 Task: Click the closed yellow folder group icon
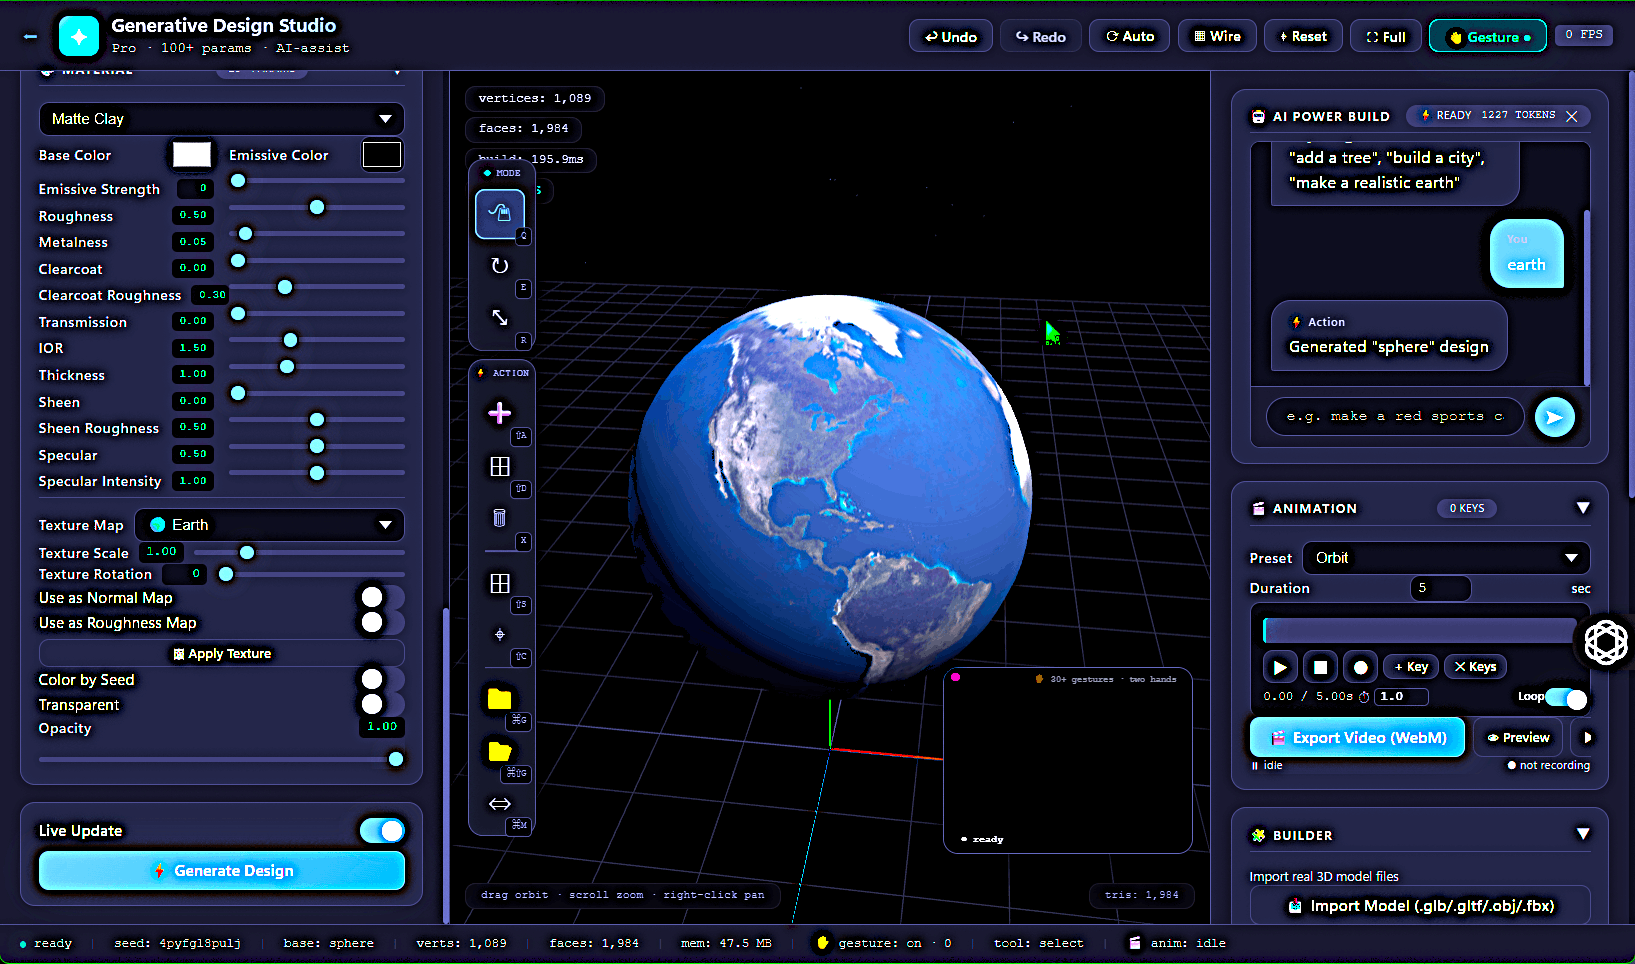(x=500, y=699)
